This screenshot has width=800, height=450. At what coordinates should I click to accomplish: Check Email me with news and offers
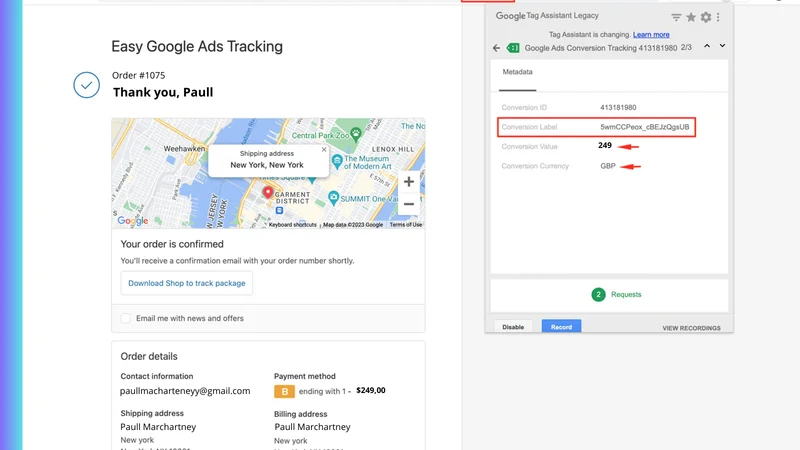tap(126, 318)
